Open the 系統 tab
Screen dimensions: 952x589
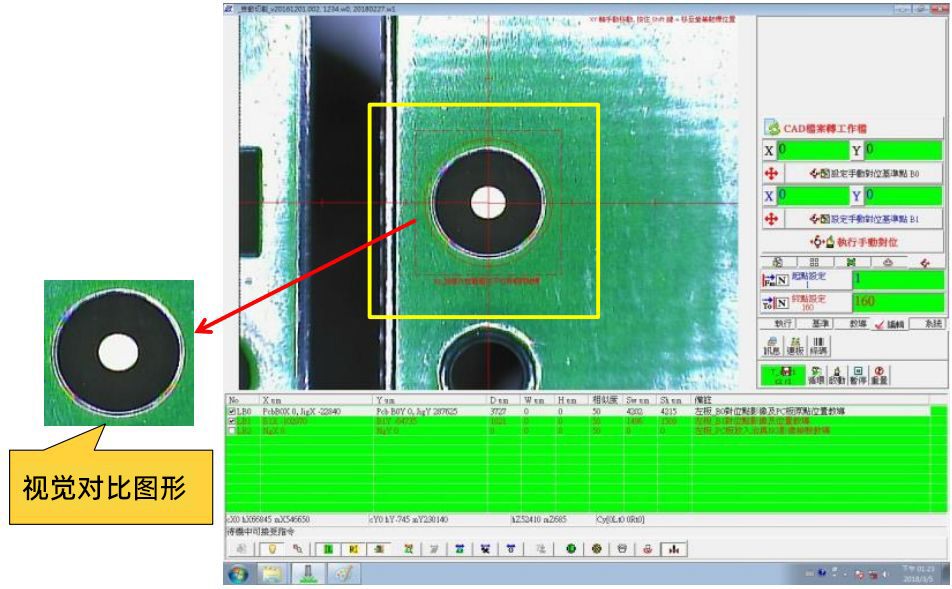932,324
